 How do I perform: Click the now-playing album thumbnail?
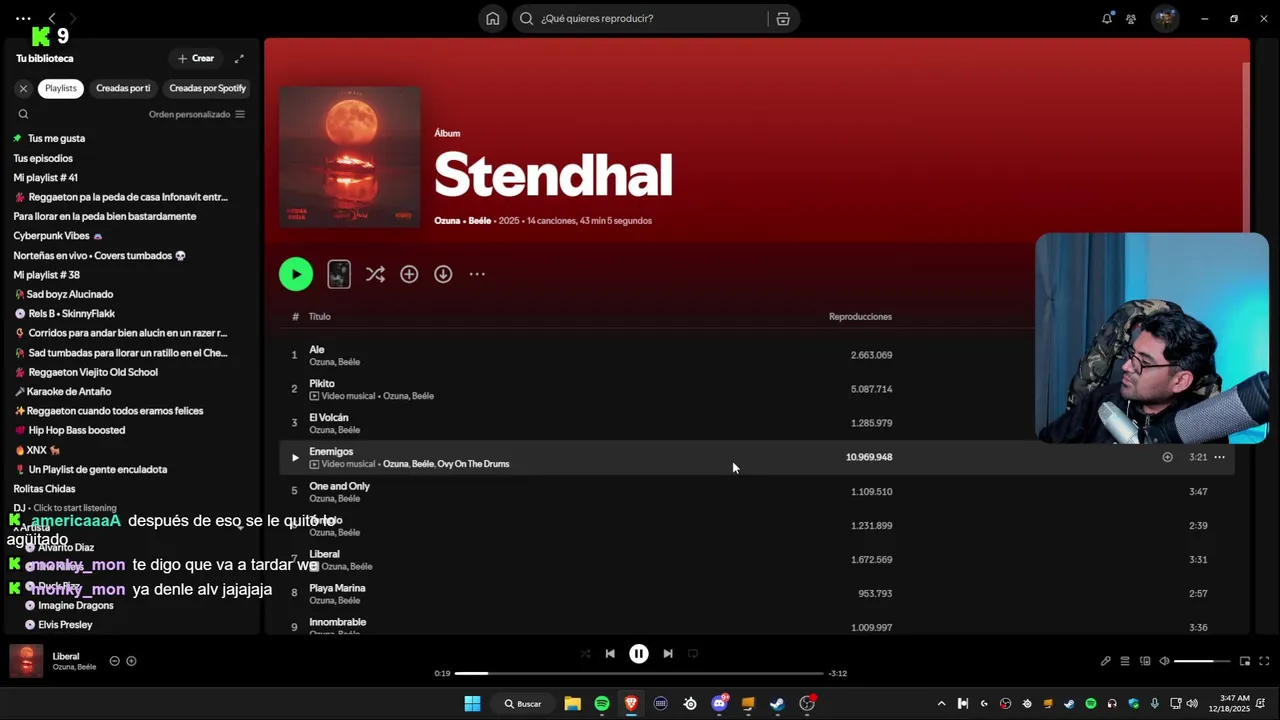point(26,661)
